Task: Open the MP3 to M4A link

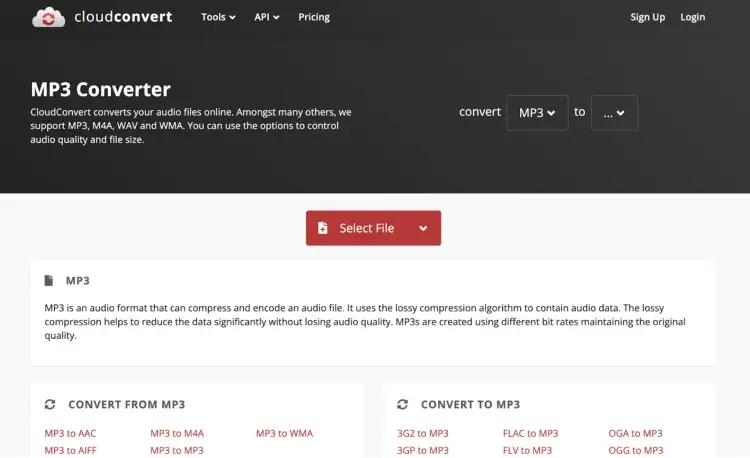Action: pyautogui.click(x=177, y=433)
